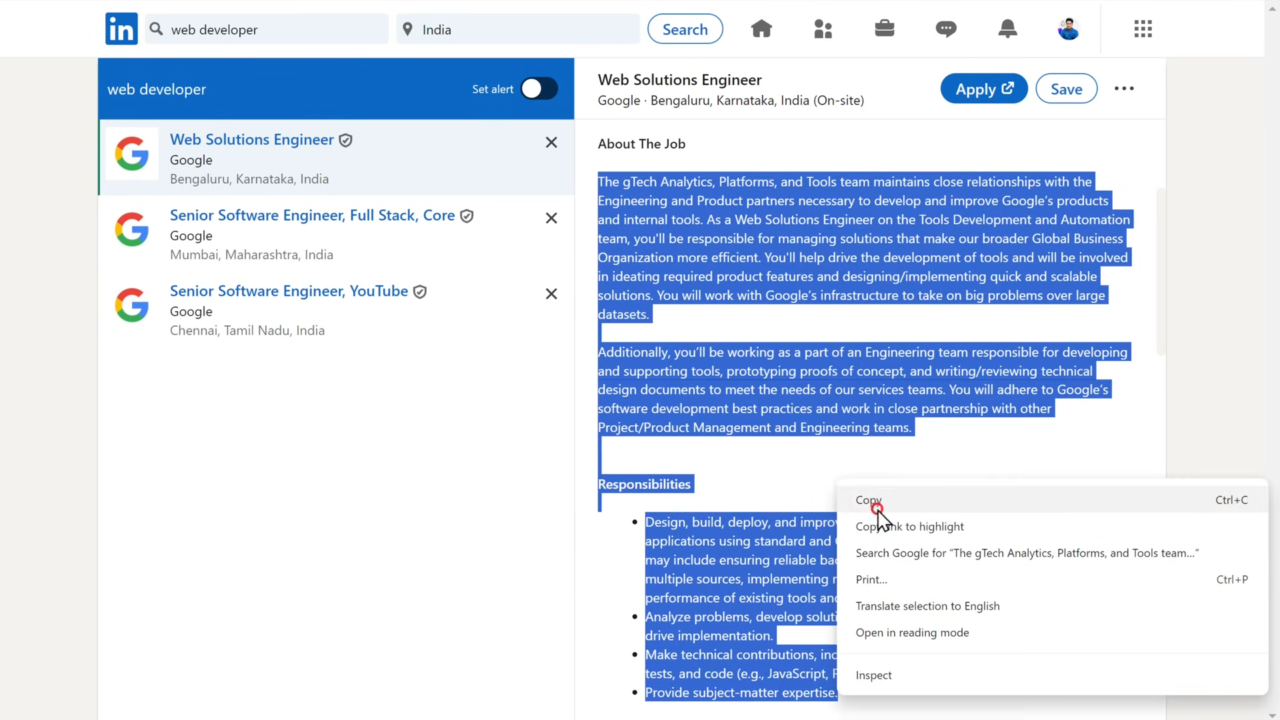Click the web developer search field
The image size is (1280, 720).
(x=267, y=29)
